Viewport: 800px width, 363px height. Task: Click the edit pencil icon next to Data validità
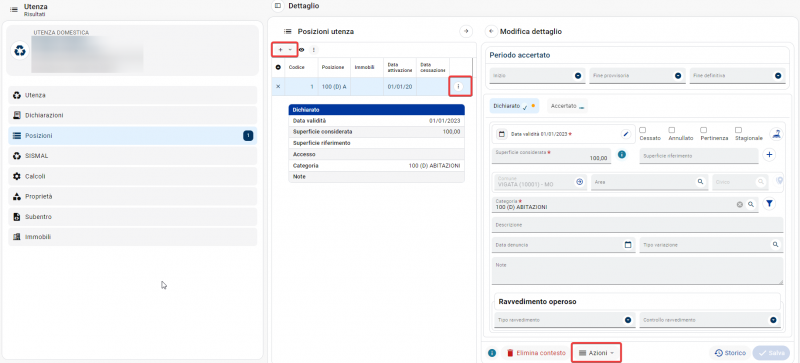(626, 134)
